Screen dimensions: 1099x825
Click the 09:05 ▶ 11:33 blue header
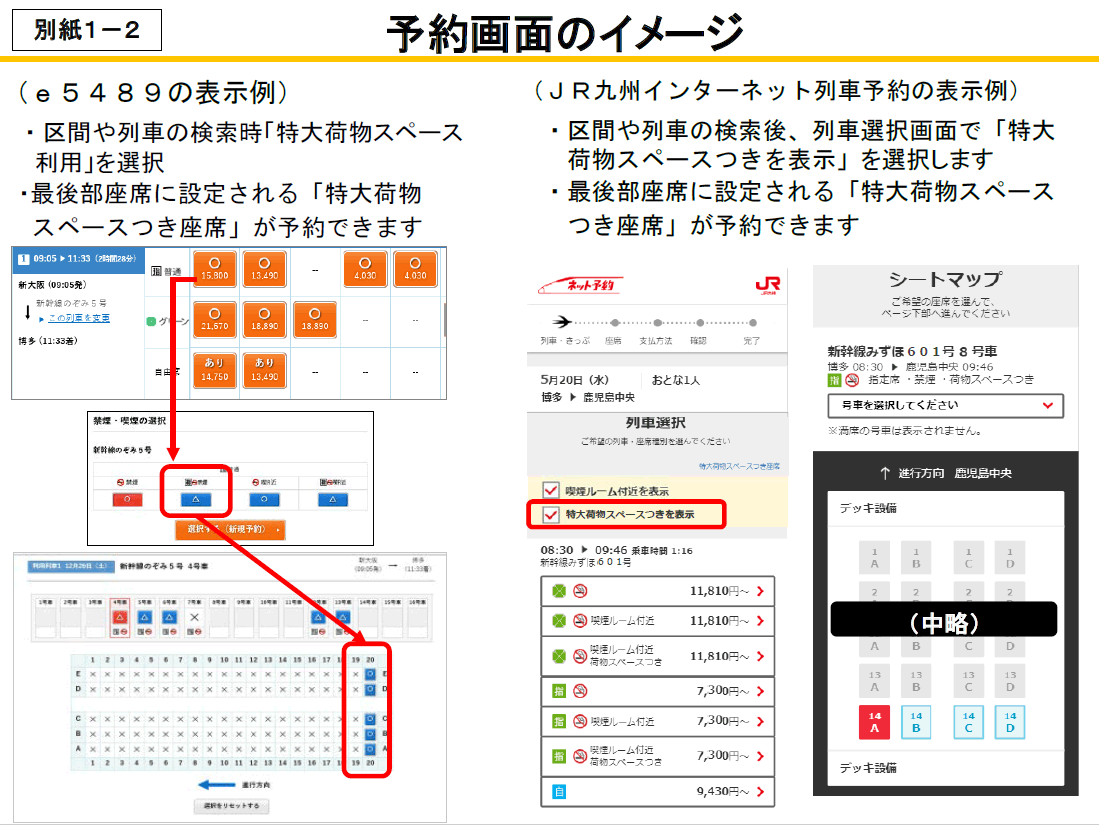[x=78, y=259]
